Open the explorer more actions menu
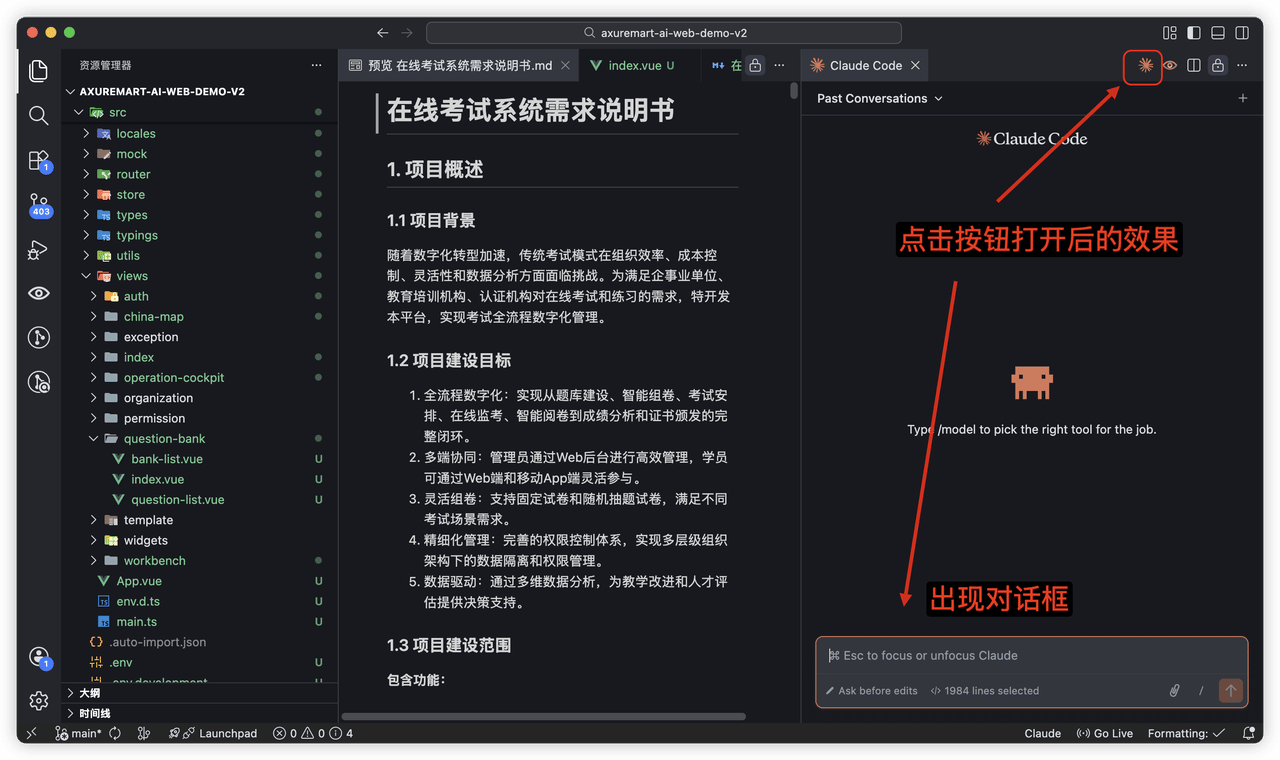This screenshot has height=760, width=1280. click(316, 66)
